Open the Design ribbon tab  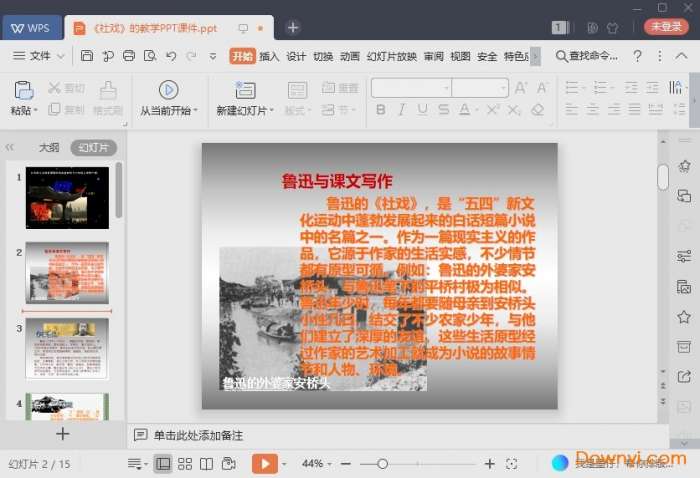coord(296,56)
